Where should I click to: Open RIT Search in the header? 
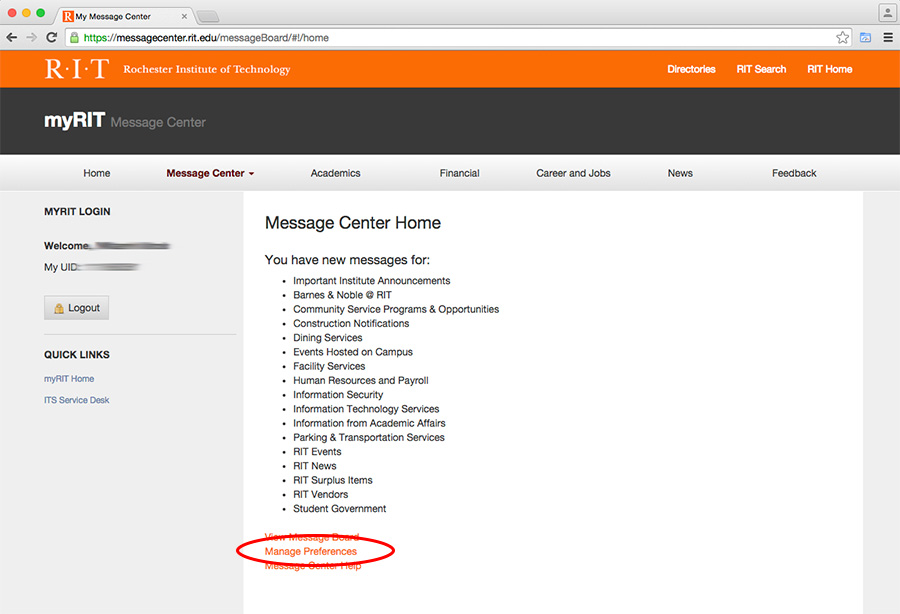click(761, 69)
